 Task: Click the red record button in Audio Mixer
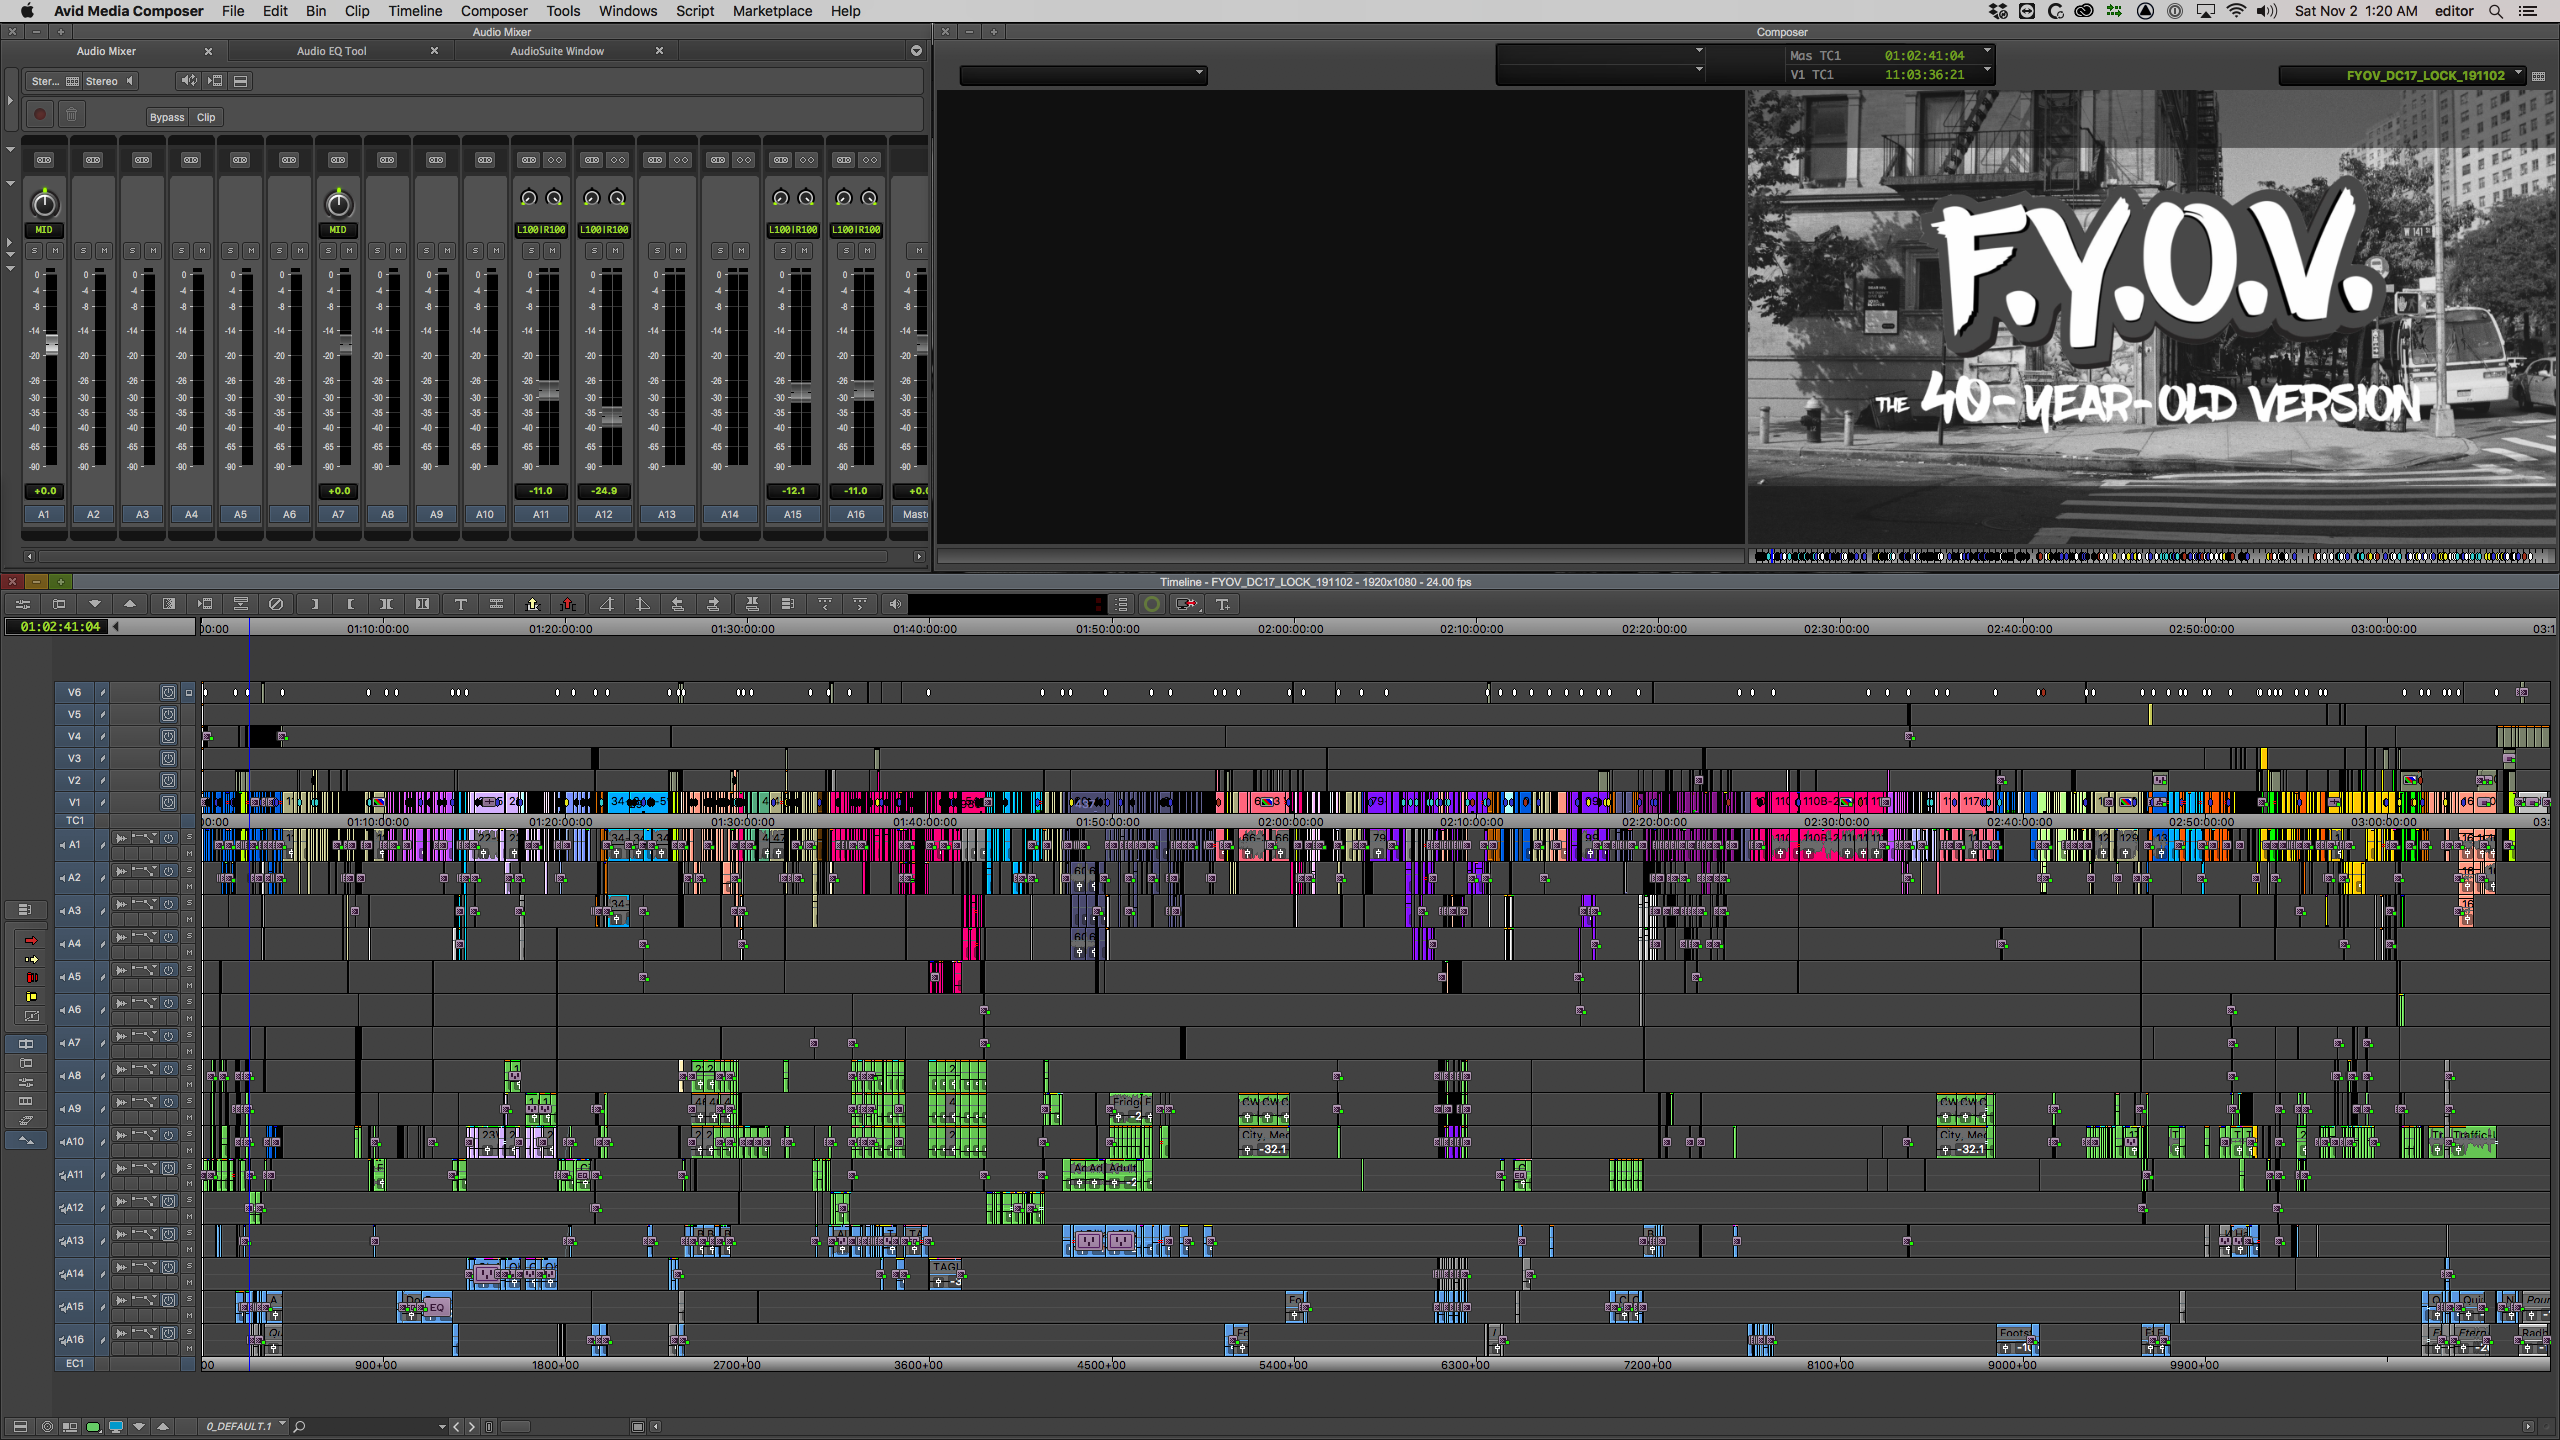coord(40,115)
